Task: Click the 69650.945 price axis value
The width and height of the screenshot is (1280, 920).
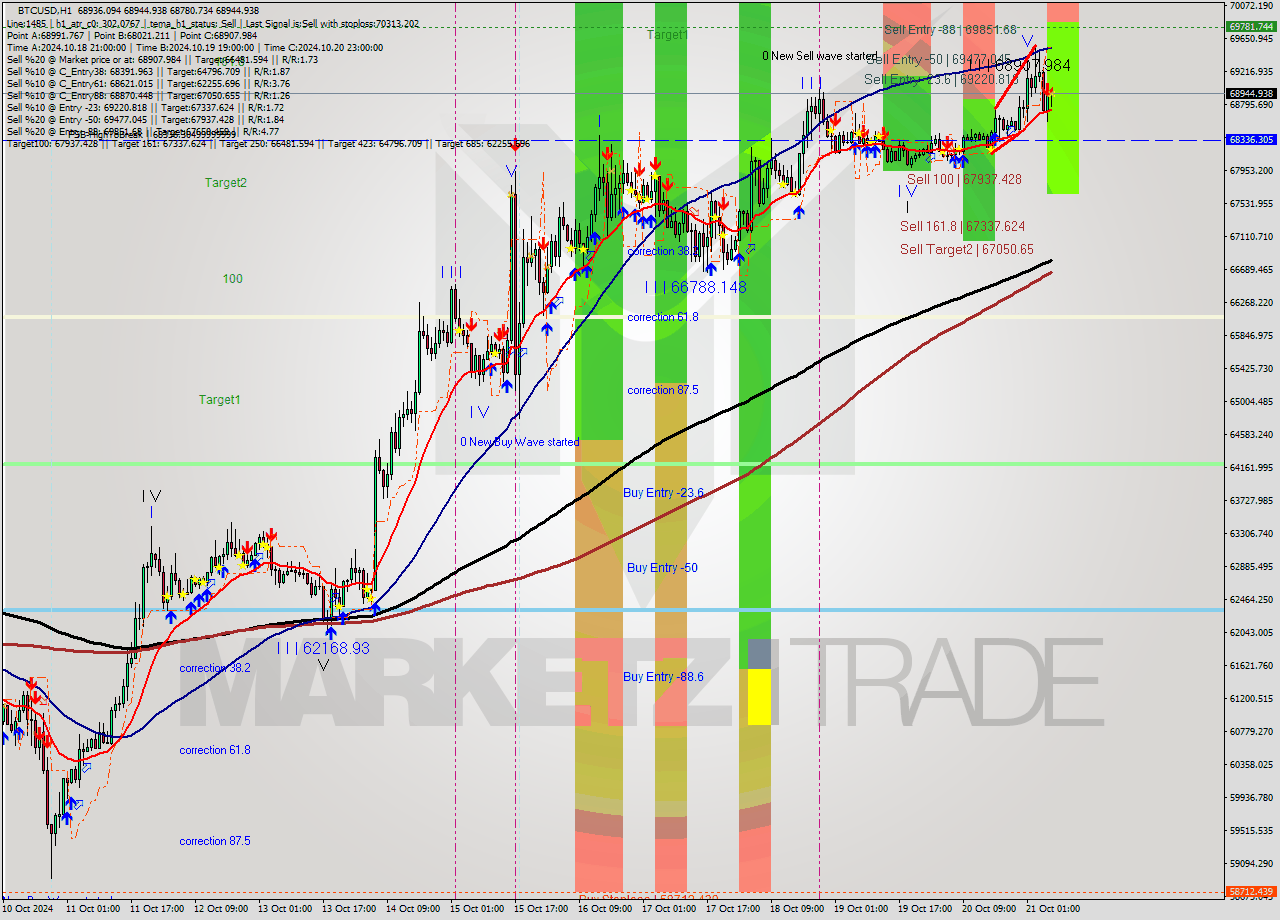Action: point(1250,39)
